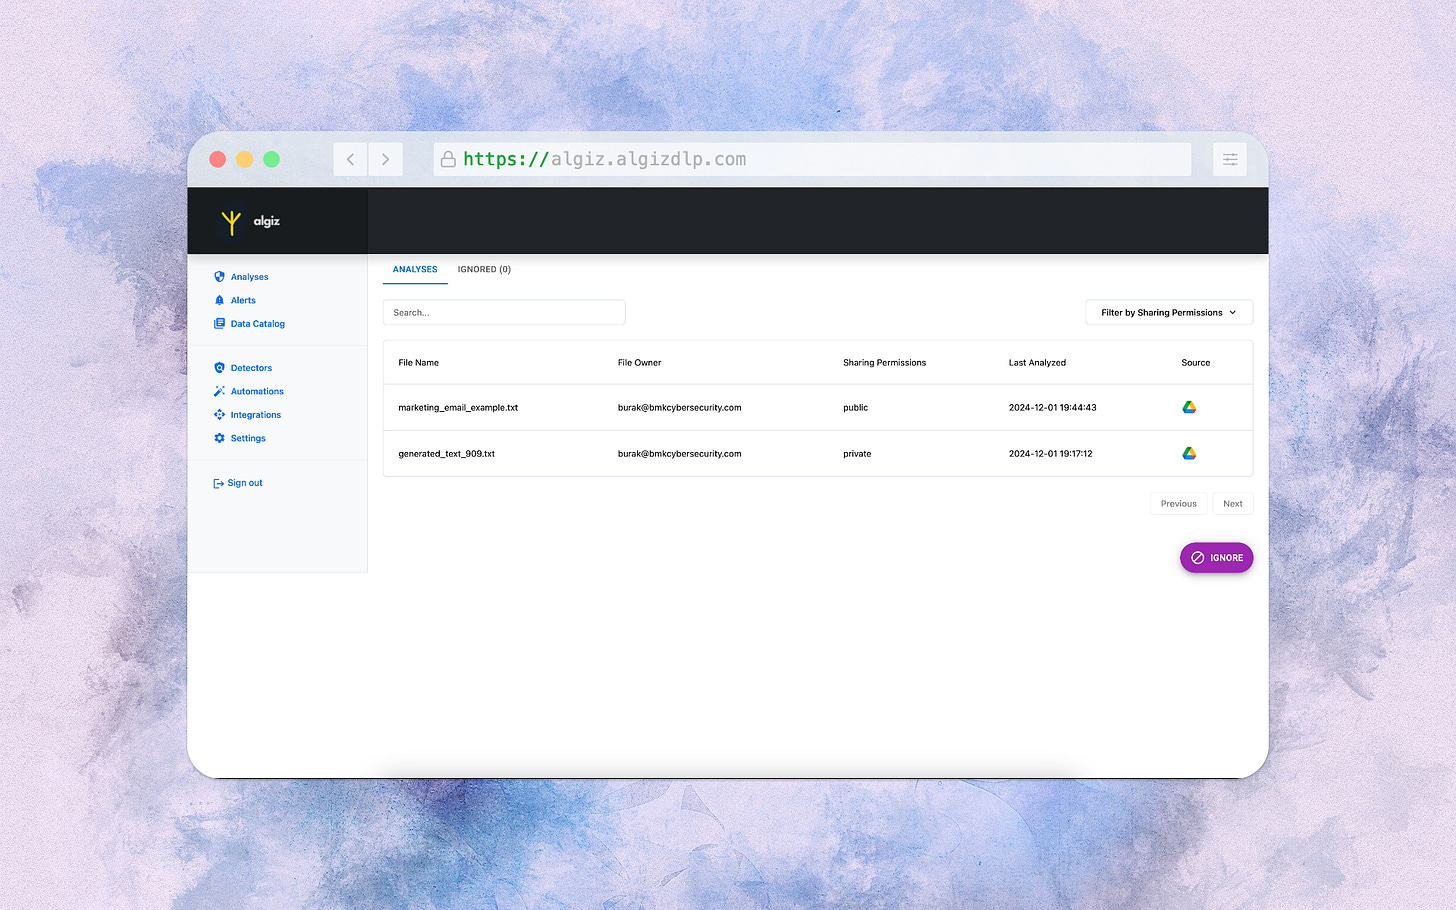Click the red close window button
1456x910 pixels.
[x=217, y=159]
